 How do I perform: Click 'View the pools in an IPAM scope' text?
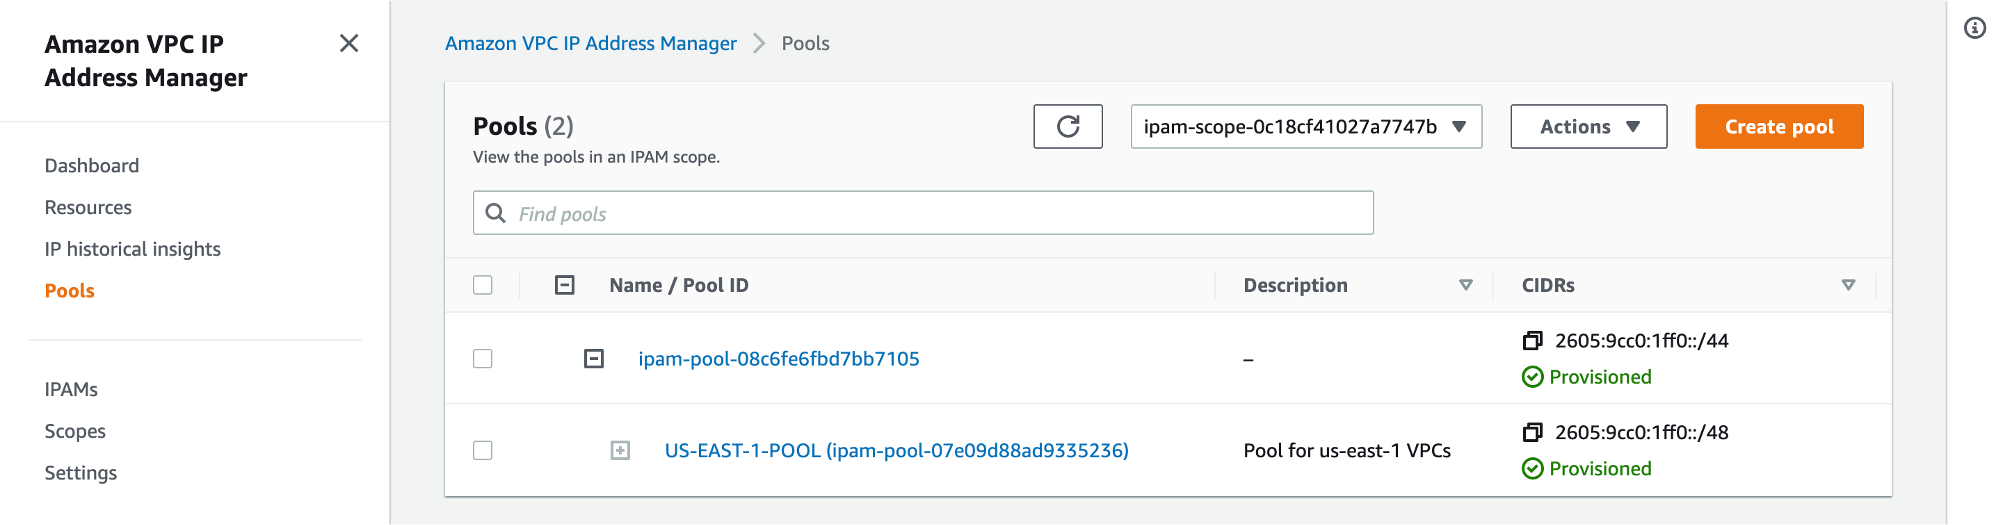(596, 157)
